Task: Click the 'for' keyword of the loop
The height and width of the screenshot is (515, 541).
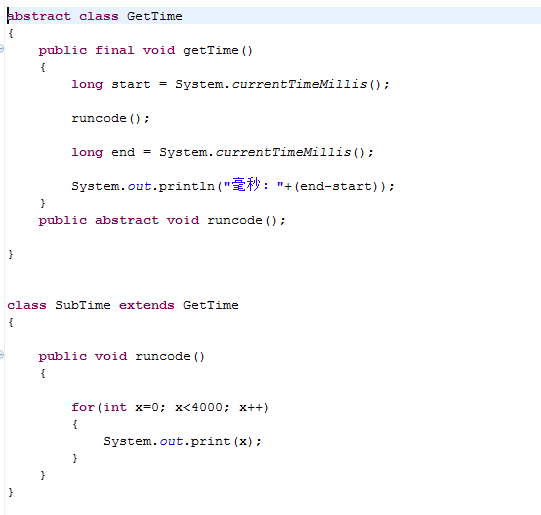Action: click(83, 407)
